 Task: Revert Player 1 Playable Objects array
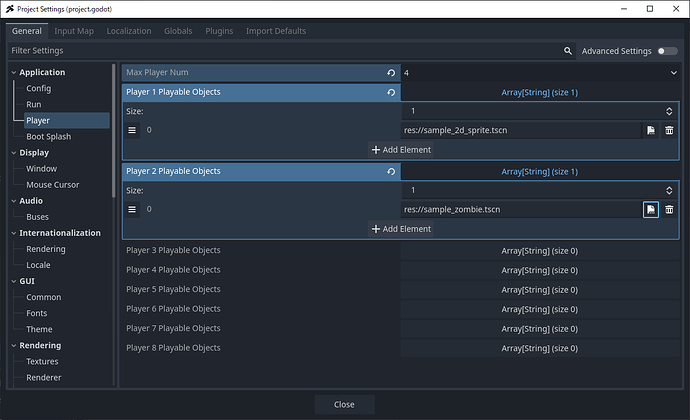(x=391, y=92)
